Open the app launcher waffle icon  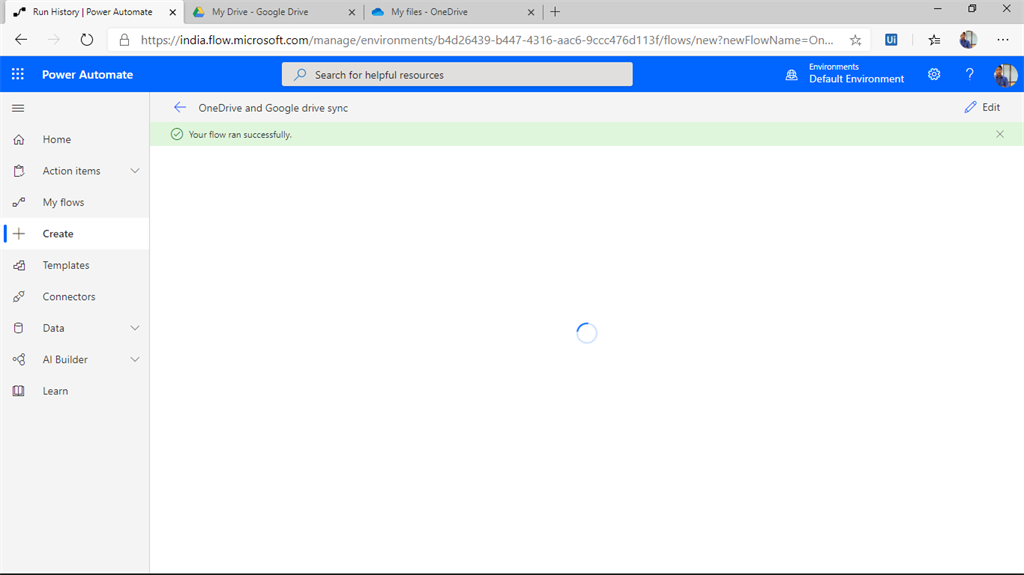18,74
